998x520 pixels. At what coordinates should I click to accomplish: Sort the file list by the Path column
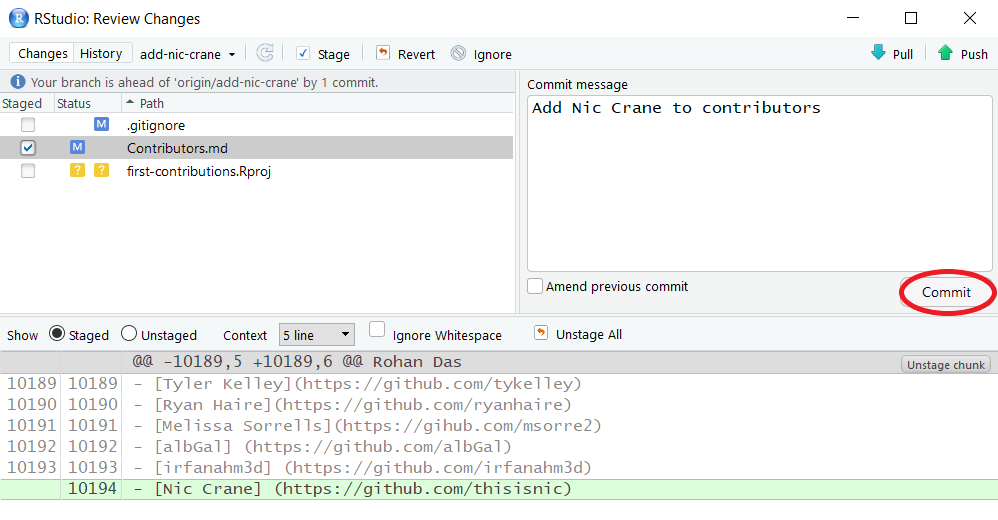tap(151, 103)
